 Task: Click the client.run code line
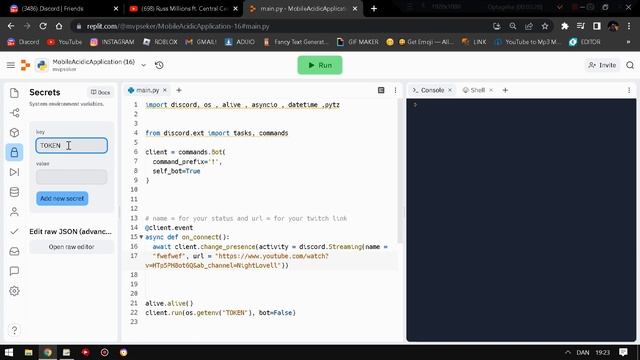pyautogui.click(x=220, y=313)
